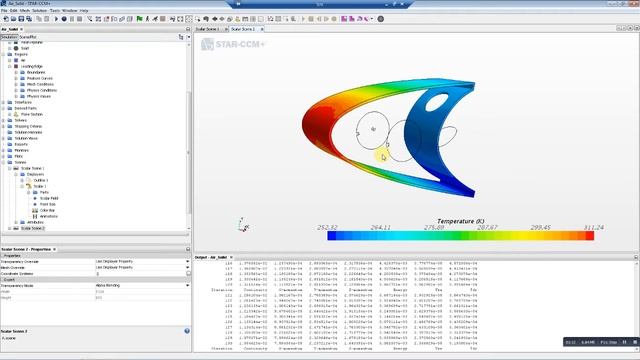Click the tree options icon beside Simulation tab

click(181, 37)
